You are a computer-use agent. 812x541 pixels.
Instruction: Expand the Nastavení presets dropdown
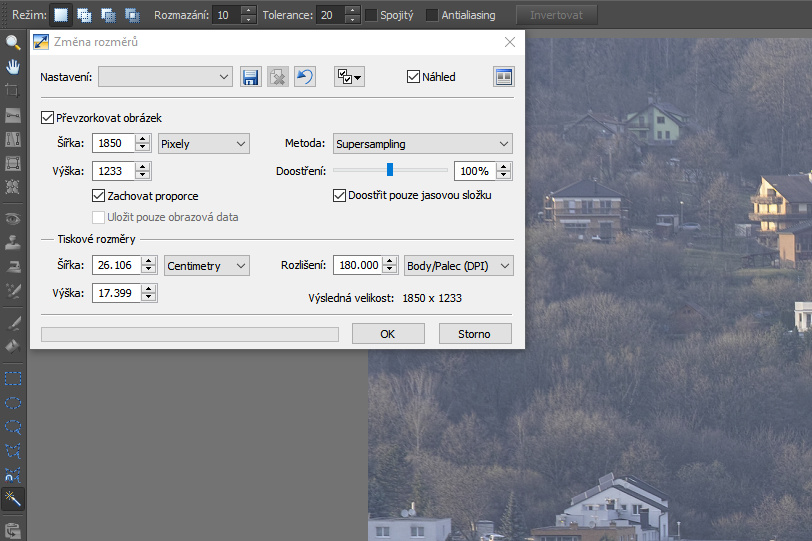point(166,77)
